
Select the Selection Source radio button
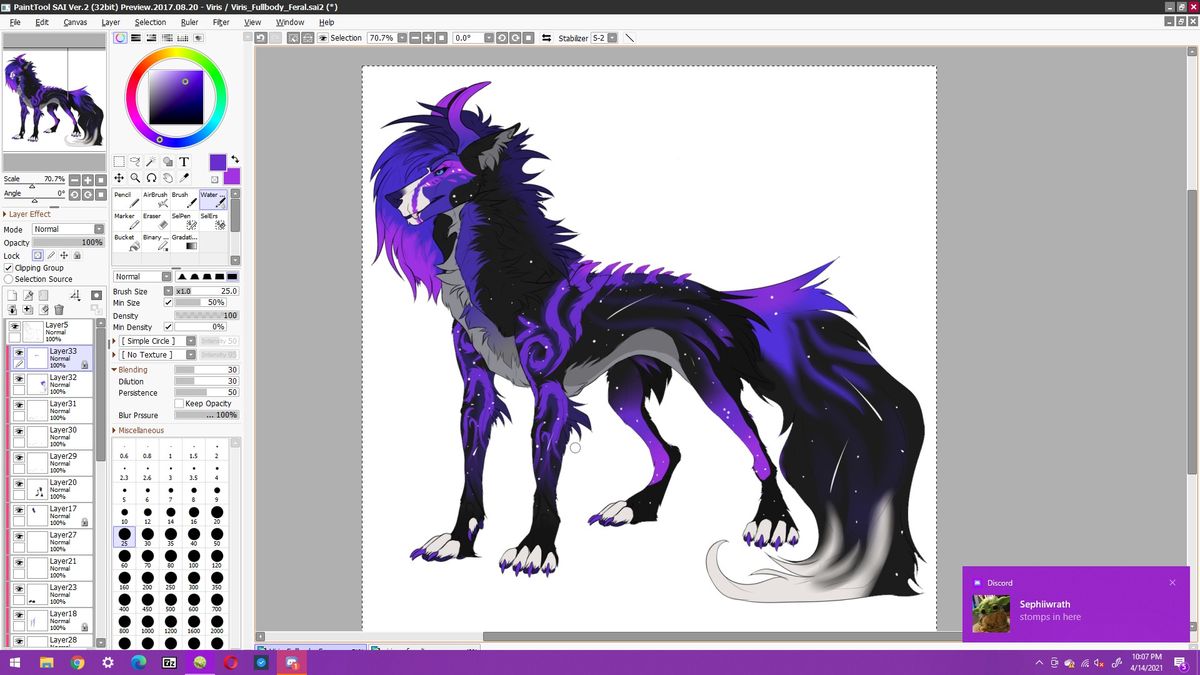pos(9,279)
